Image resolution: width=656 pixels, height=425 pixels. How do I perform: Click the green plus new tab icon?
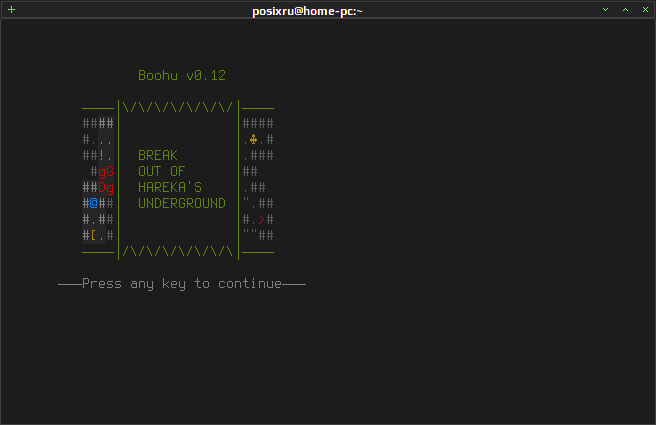pos(11,10)
